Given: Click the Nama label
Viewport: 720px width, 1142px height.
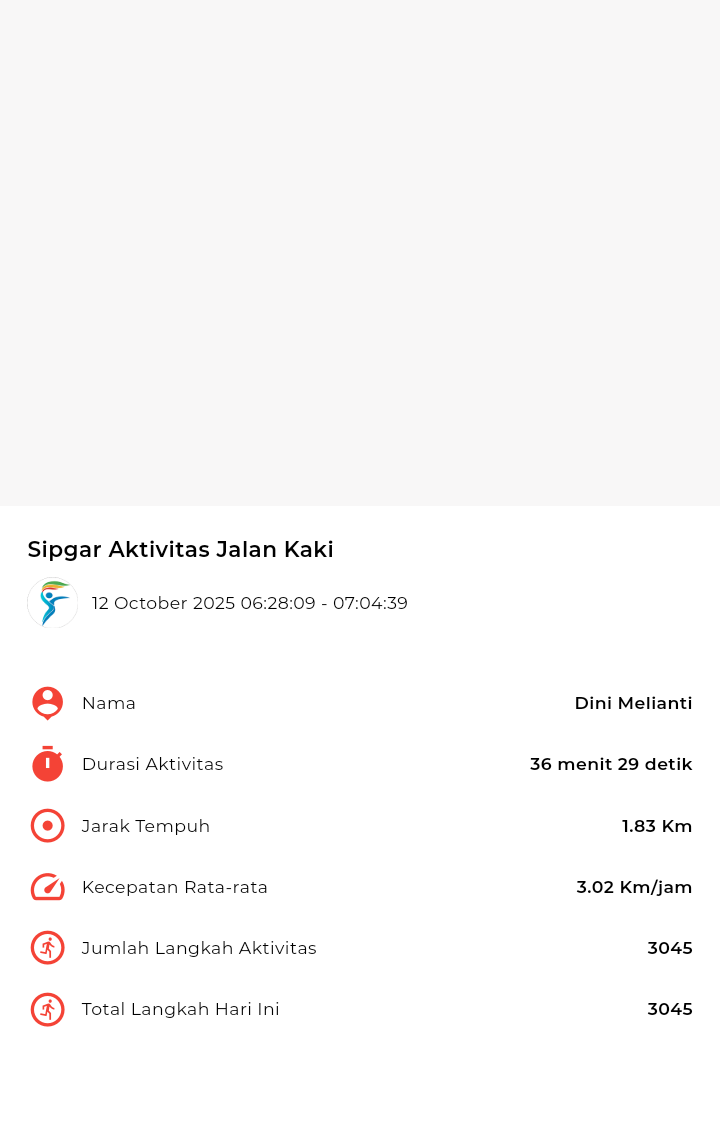Looking at the screenshot, I should click(x=108, y=703).
